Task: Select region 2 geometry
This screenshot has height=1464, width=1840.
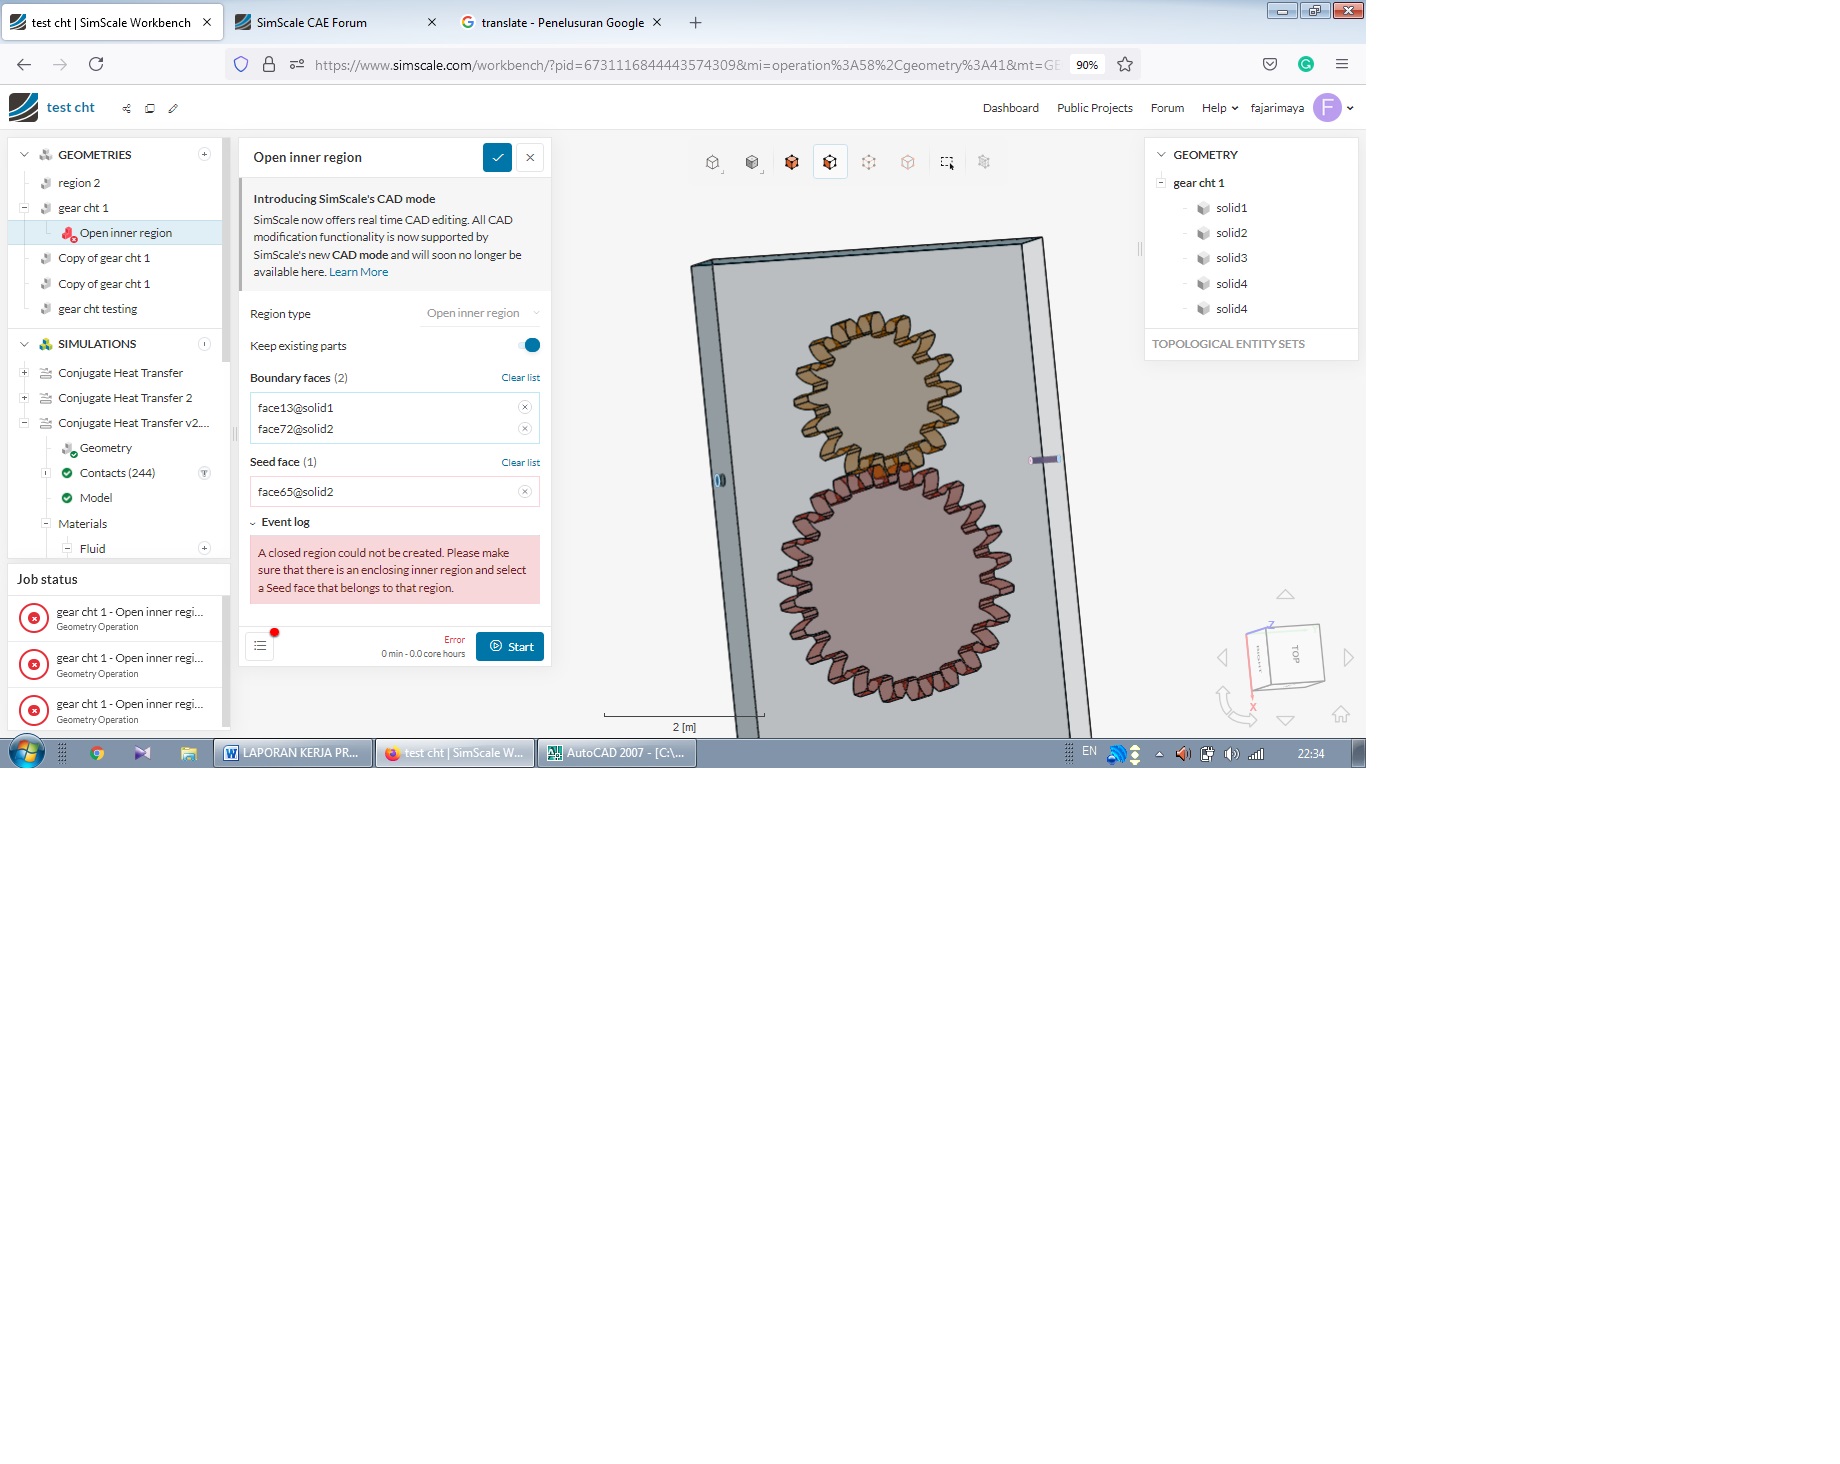Action: pyautogui.click(x=79, y=183)
